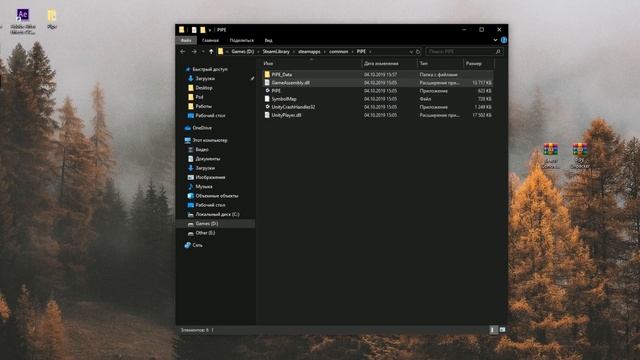The image size is (640, 360).
Task: Sort by the Тип column header
Action: tap(440, 64)
